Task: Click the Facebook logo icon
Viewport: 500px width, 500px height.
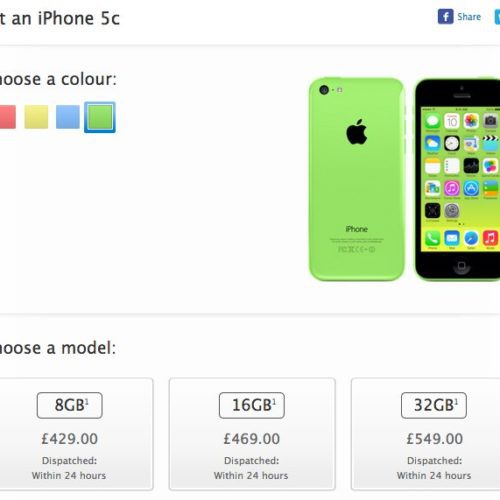Action: point(445,16)
